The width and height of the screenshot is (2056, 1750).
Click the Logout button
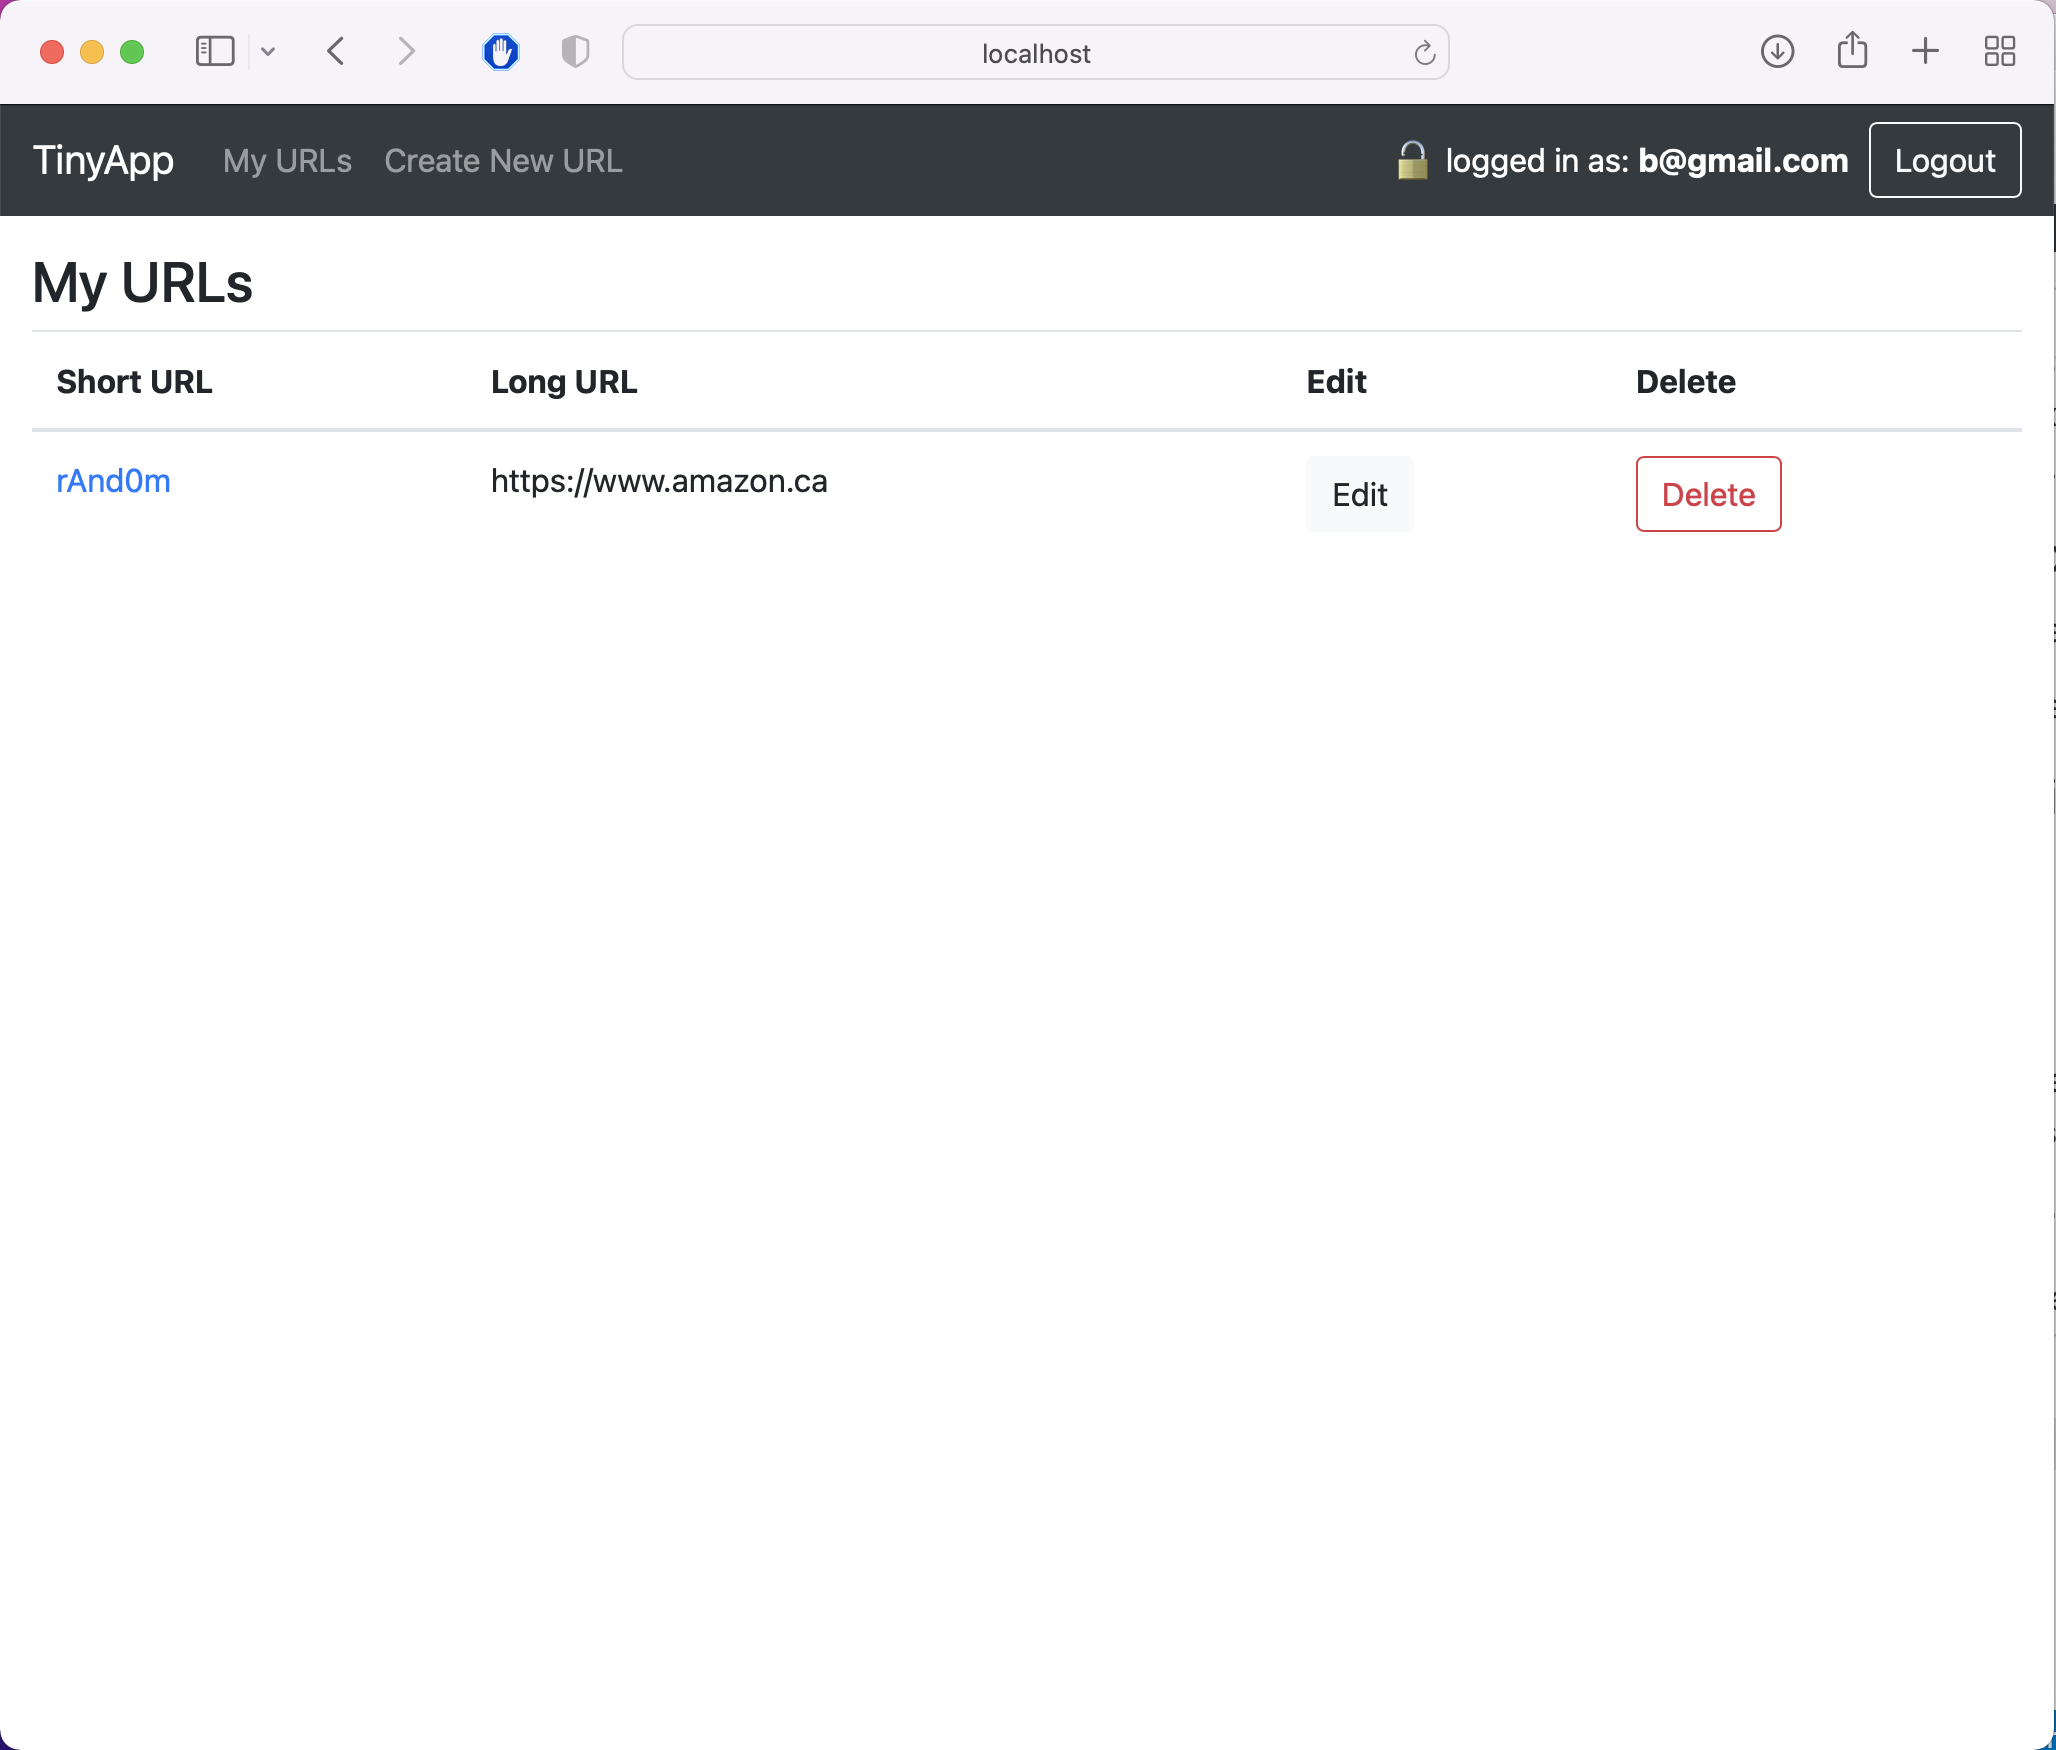(x=1944, y=161)
